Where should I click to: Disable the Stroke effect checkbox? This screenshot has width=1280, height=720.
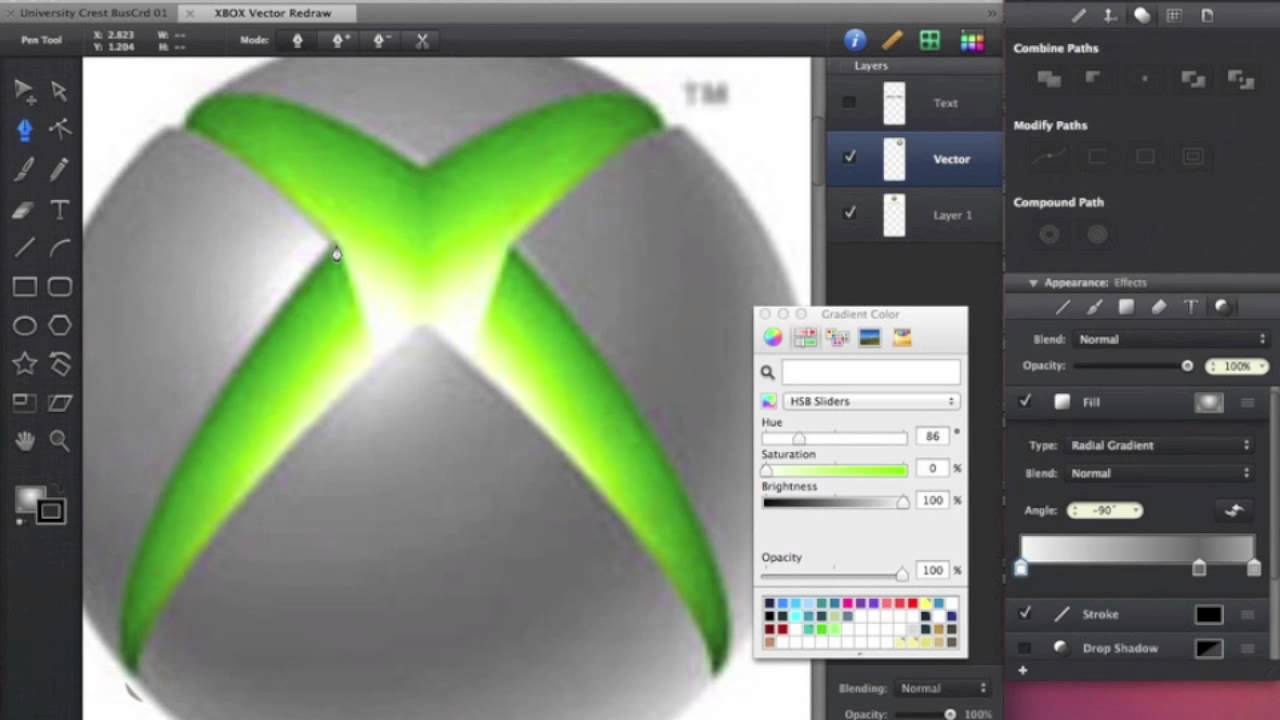1025,613
